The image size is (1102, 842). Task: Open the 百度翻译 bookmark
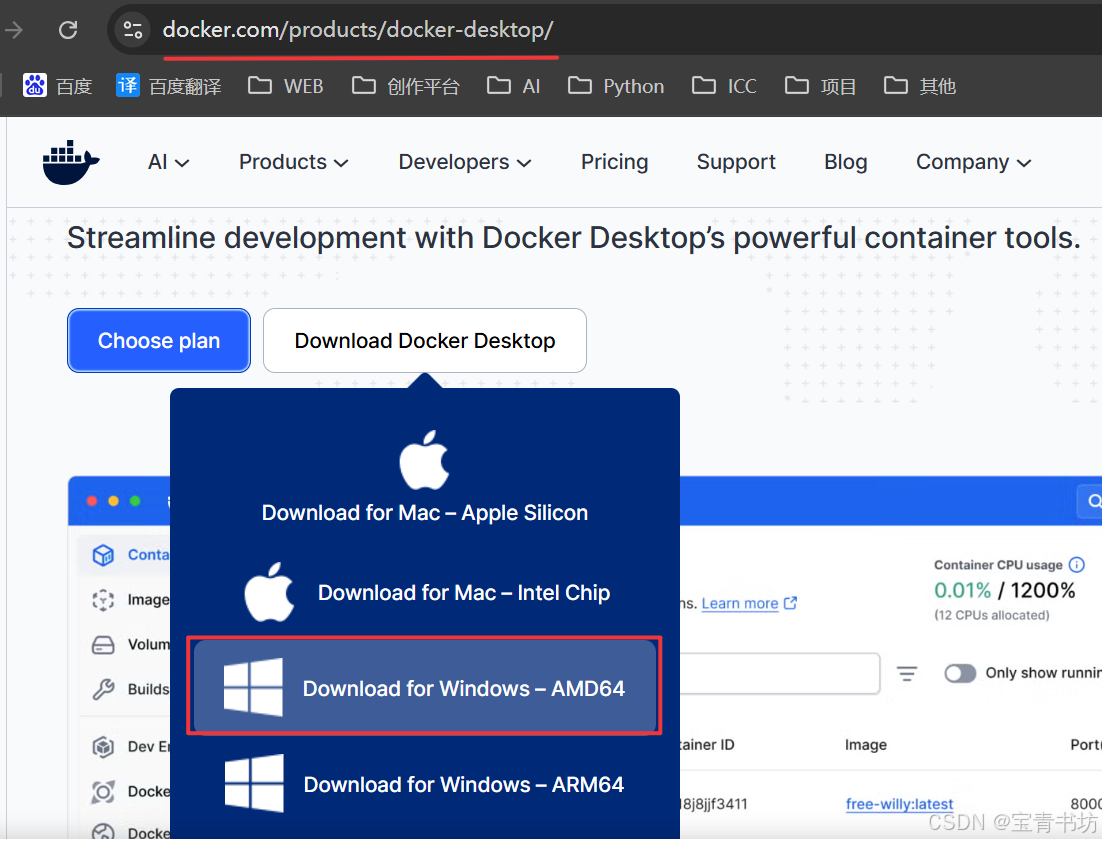(x=169, y=86)
